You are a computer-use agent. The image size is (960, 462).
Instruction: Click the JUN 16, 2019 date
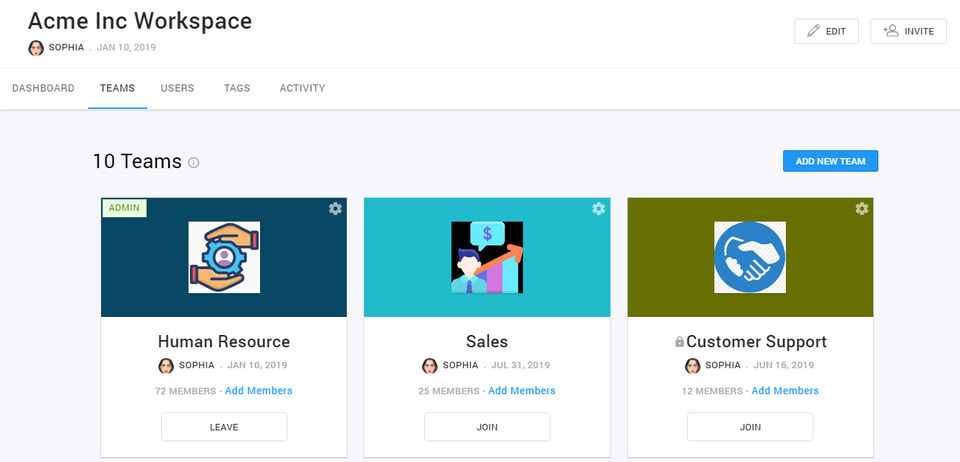point(784,365)
